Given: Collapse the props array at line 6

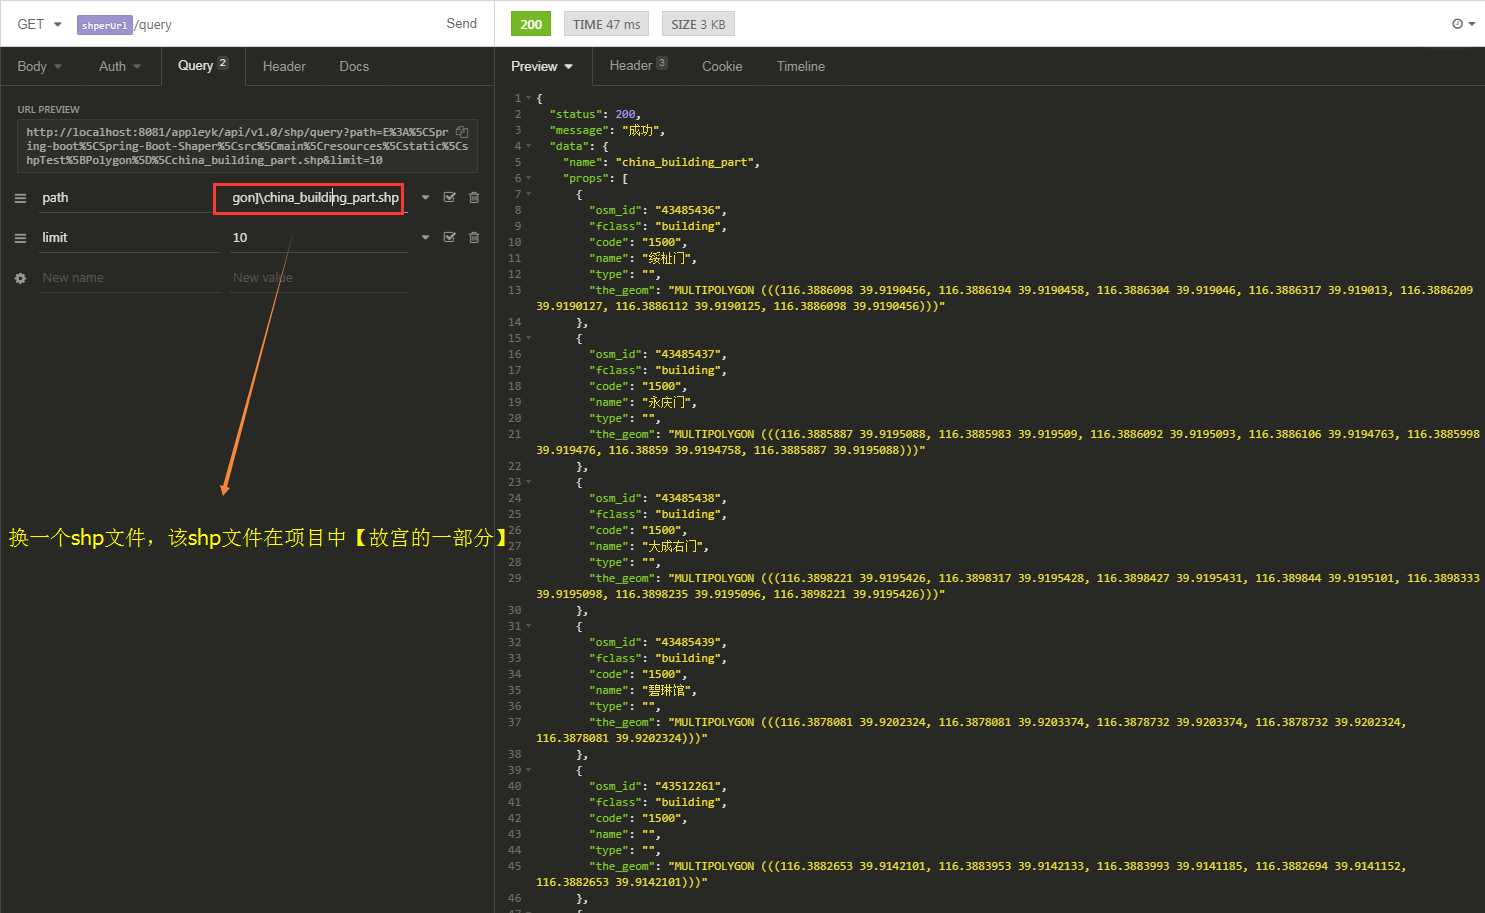Looking at the screenshot, I should [x=529, y=178].
